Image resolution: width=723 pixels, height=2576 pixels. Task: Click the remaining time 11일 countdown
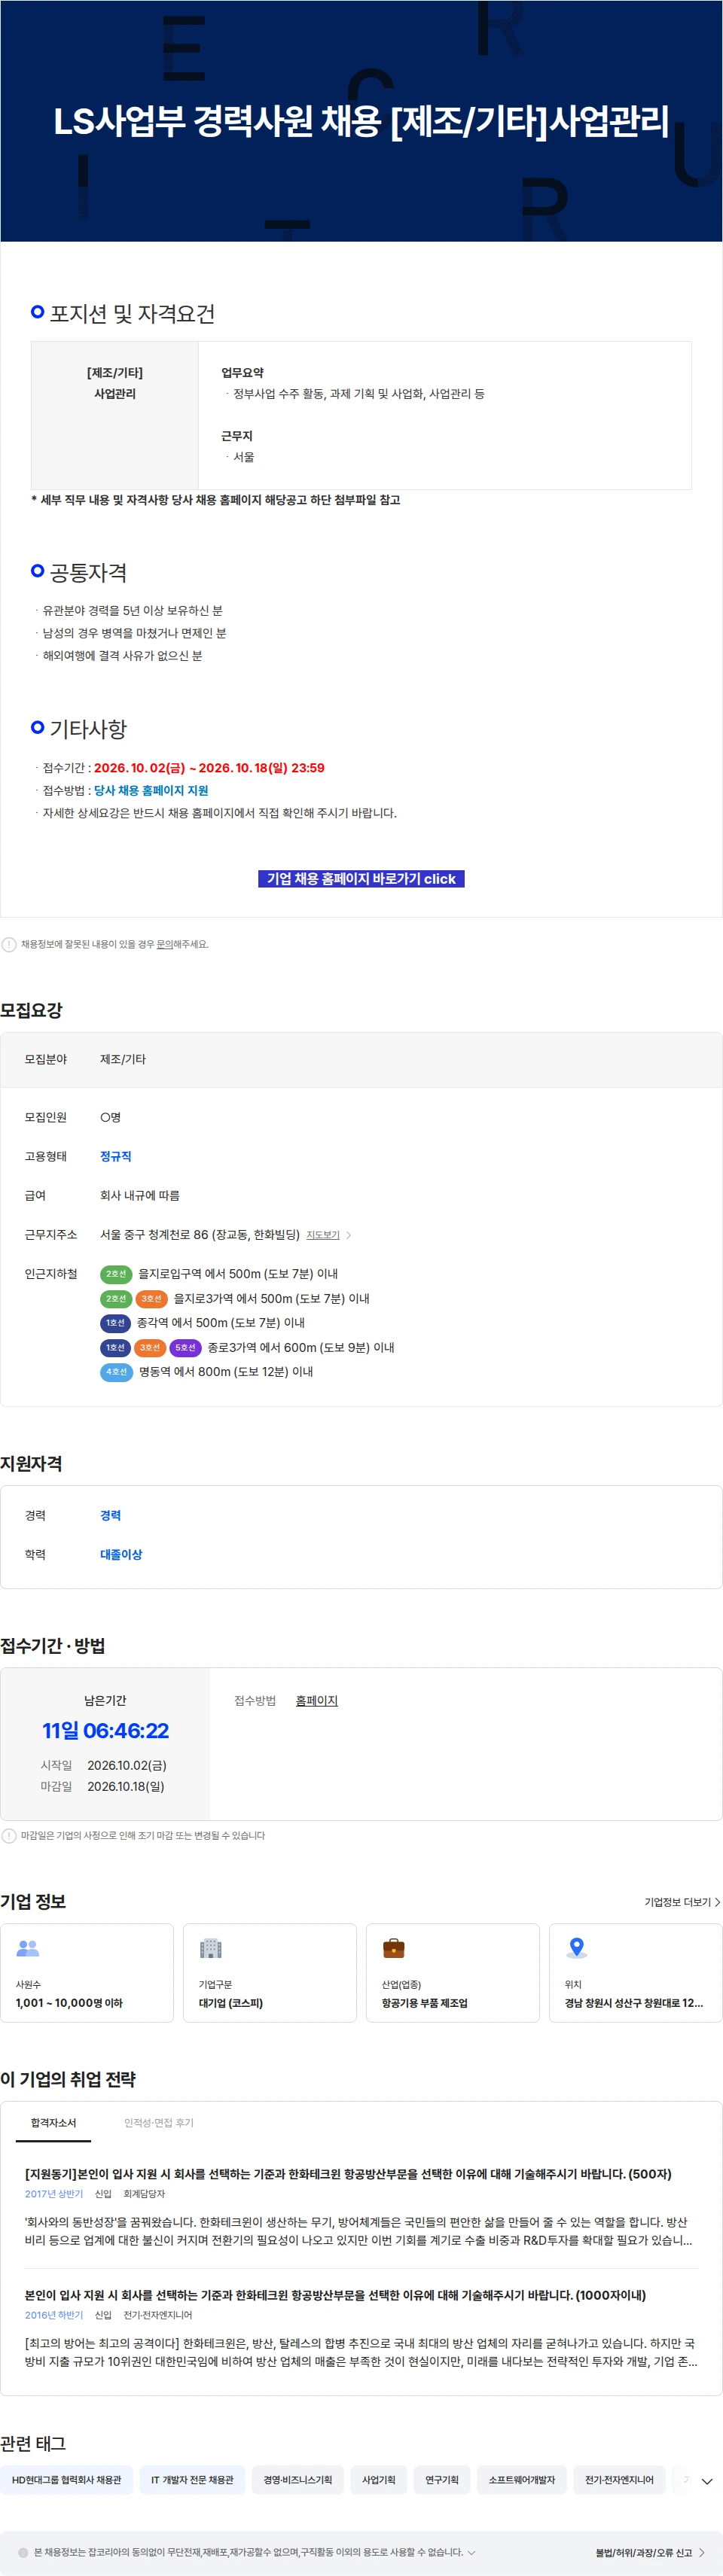click(106, 1731)
